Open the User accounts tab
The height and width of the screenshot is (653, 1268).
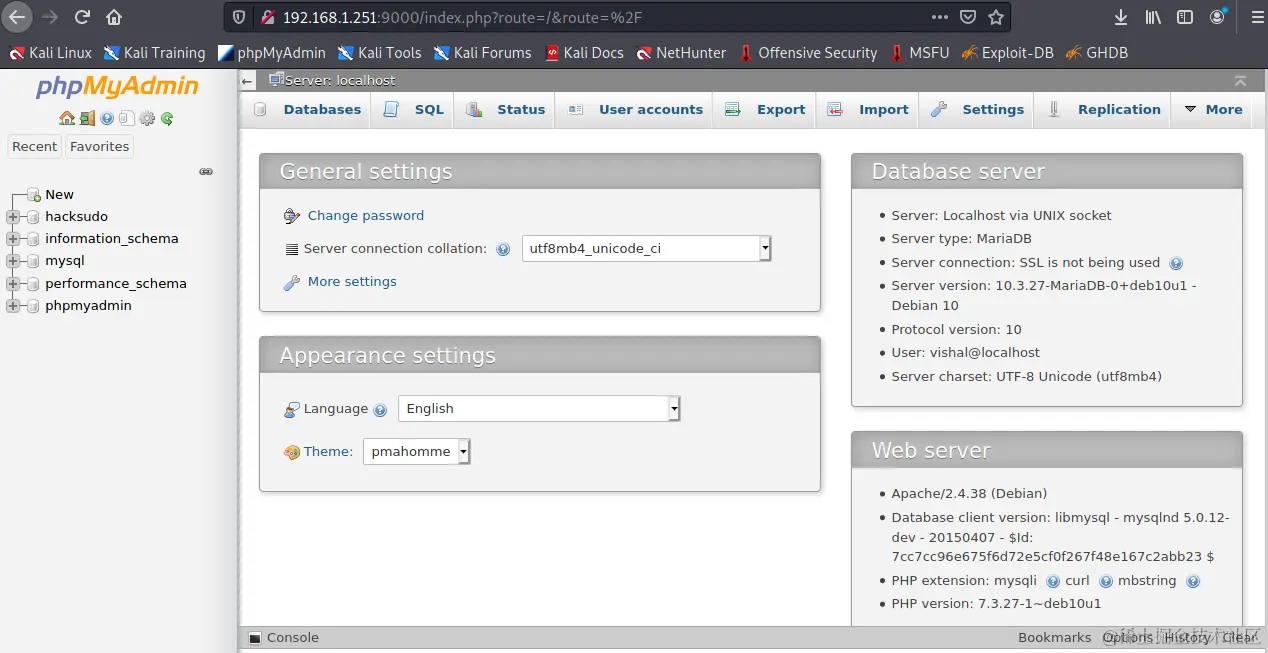(x=635, y=110)
